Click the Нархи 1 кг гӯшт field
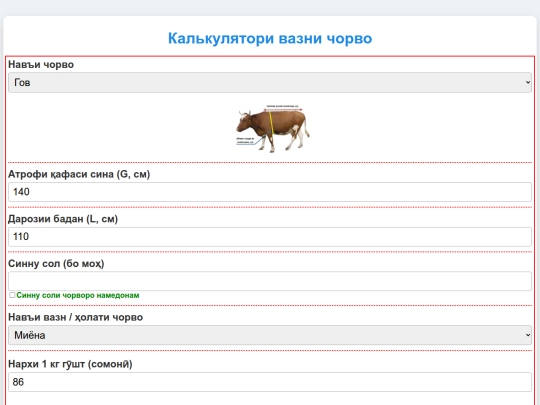This screenshot has height=405, width=540. pos(270,382)
